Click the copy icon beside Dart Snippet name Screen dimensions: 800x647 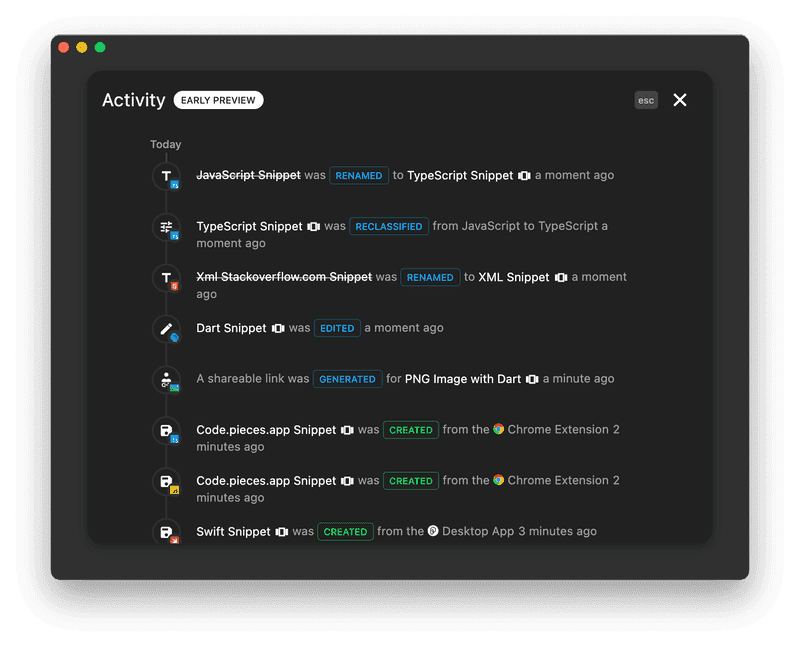coord(280,328)
